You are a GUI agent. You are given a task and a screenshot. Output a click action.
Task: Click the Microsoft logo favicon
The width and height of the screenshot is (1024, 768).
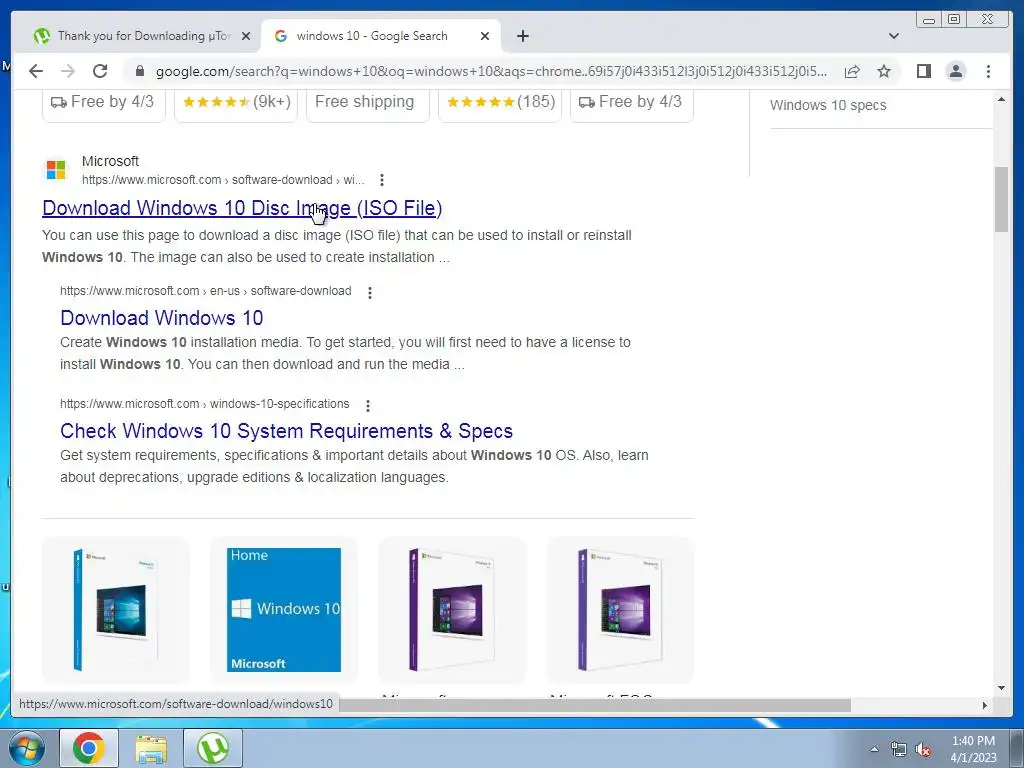tap(56, 170)
